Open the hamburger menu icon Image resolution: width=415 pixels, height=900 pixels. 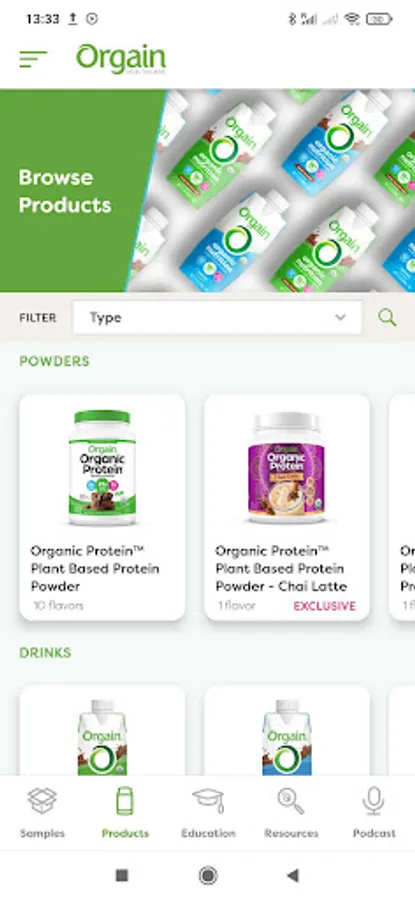coord(33,59)
